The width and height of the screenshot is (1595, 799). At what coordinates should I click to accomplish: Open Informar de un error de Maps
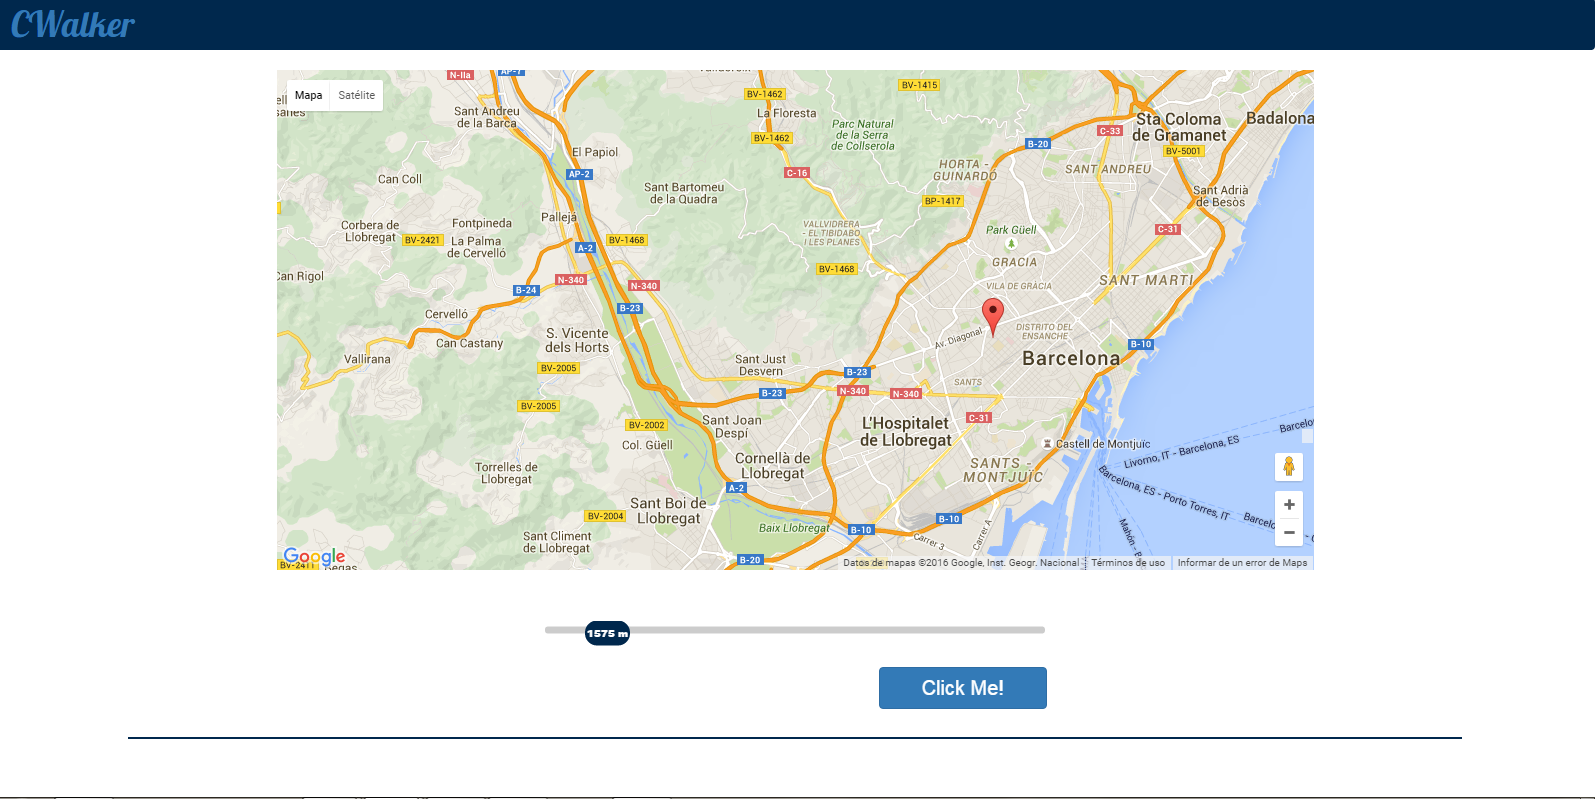[1242, 563]
